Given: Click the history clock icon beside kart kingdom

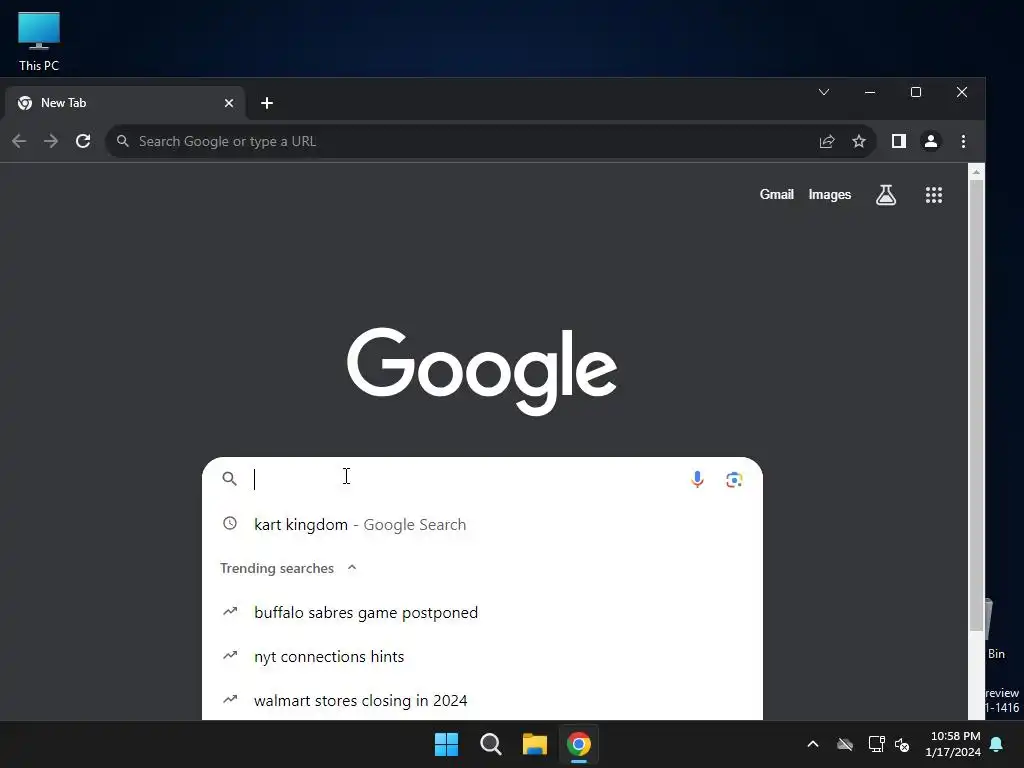Looking at the screenshot, I should pos(230,523).
